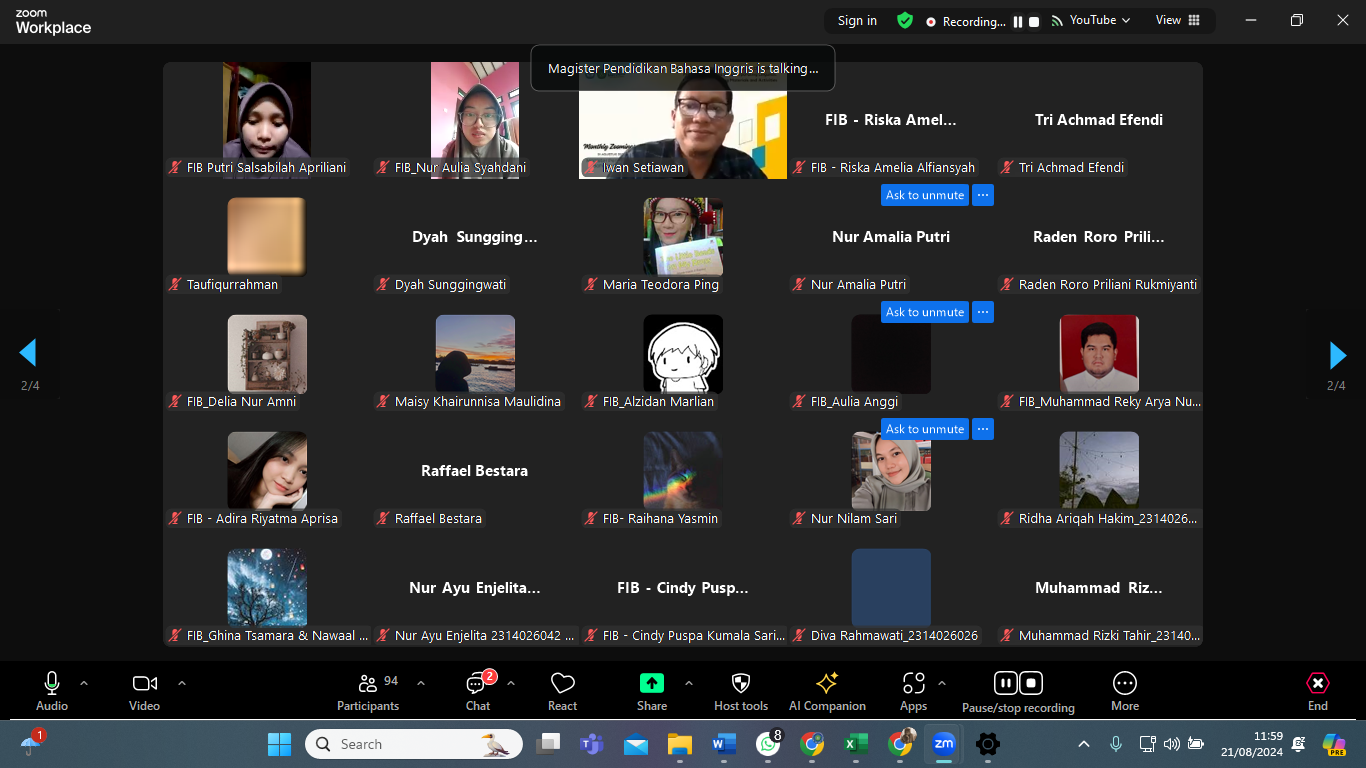Click Ask to unmute for Riska Amelia

pos(925,195)
